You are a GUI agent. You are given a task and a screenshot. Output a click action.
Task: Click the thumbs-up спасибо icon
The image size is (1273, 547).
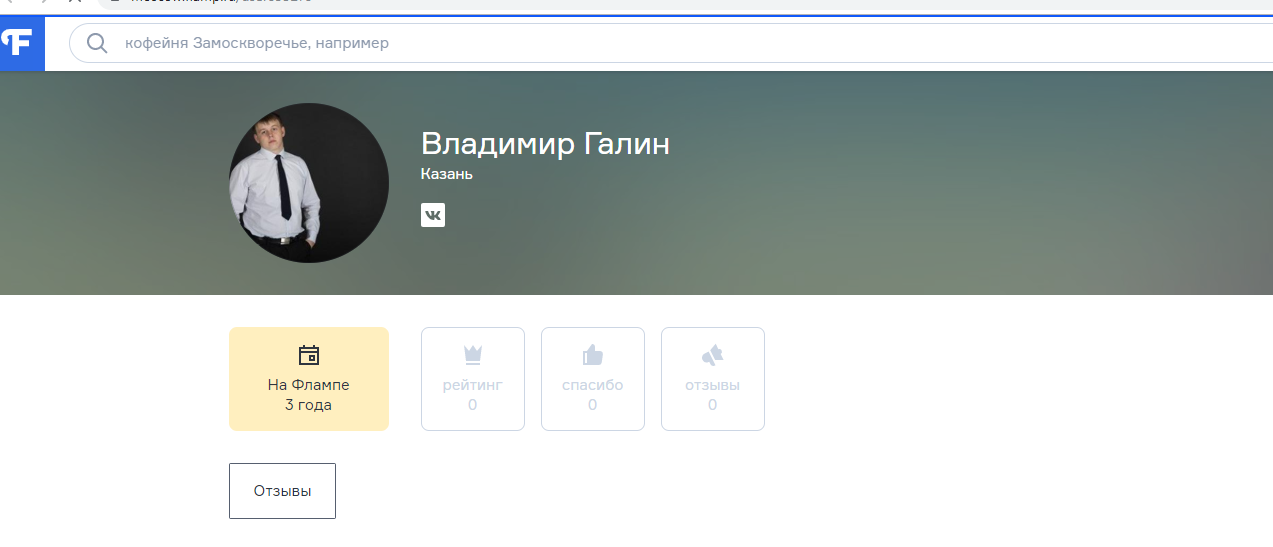point(592,355)
